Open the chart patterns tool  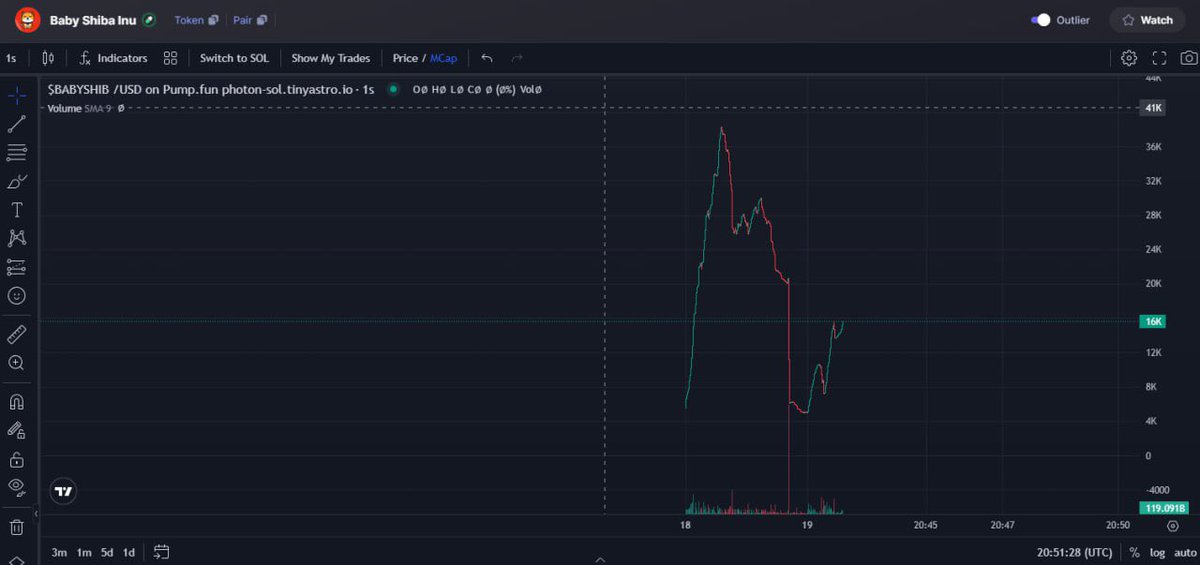pos(17,238)
